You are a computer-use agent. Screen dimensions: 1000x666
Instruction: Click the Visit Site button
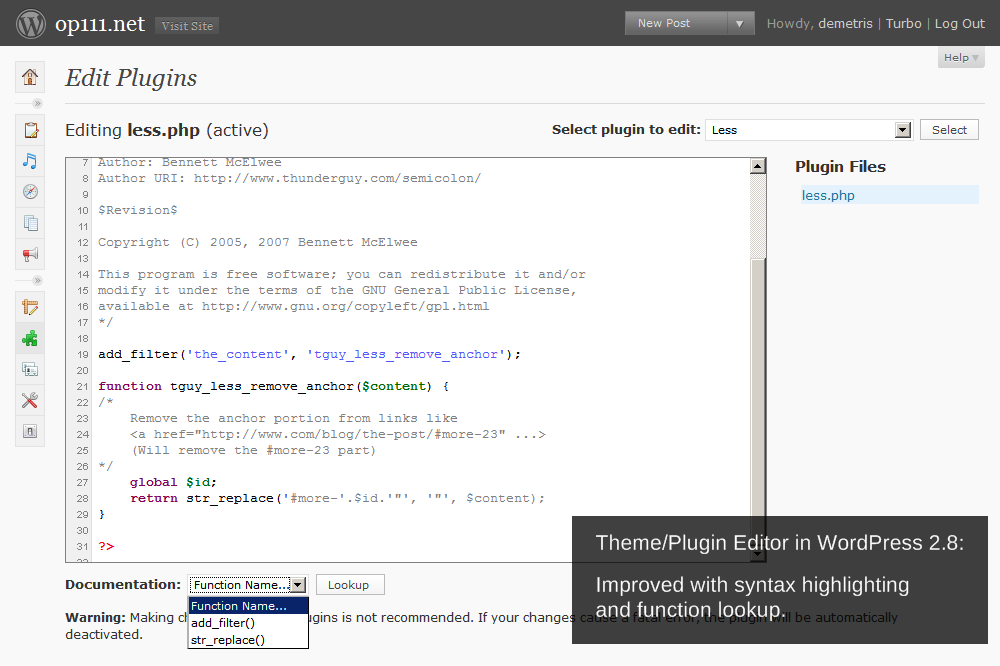[187, 26]
